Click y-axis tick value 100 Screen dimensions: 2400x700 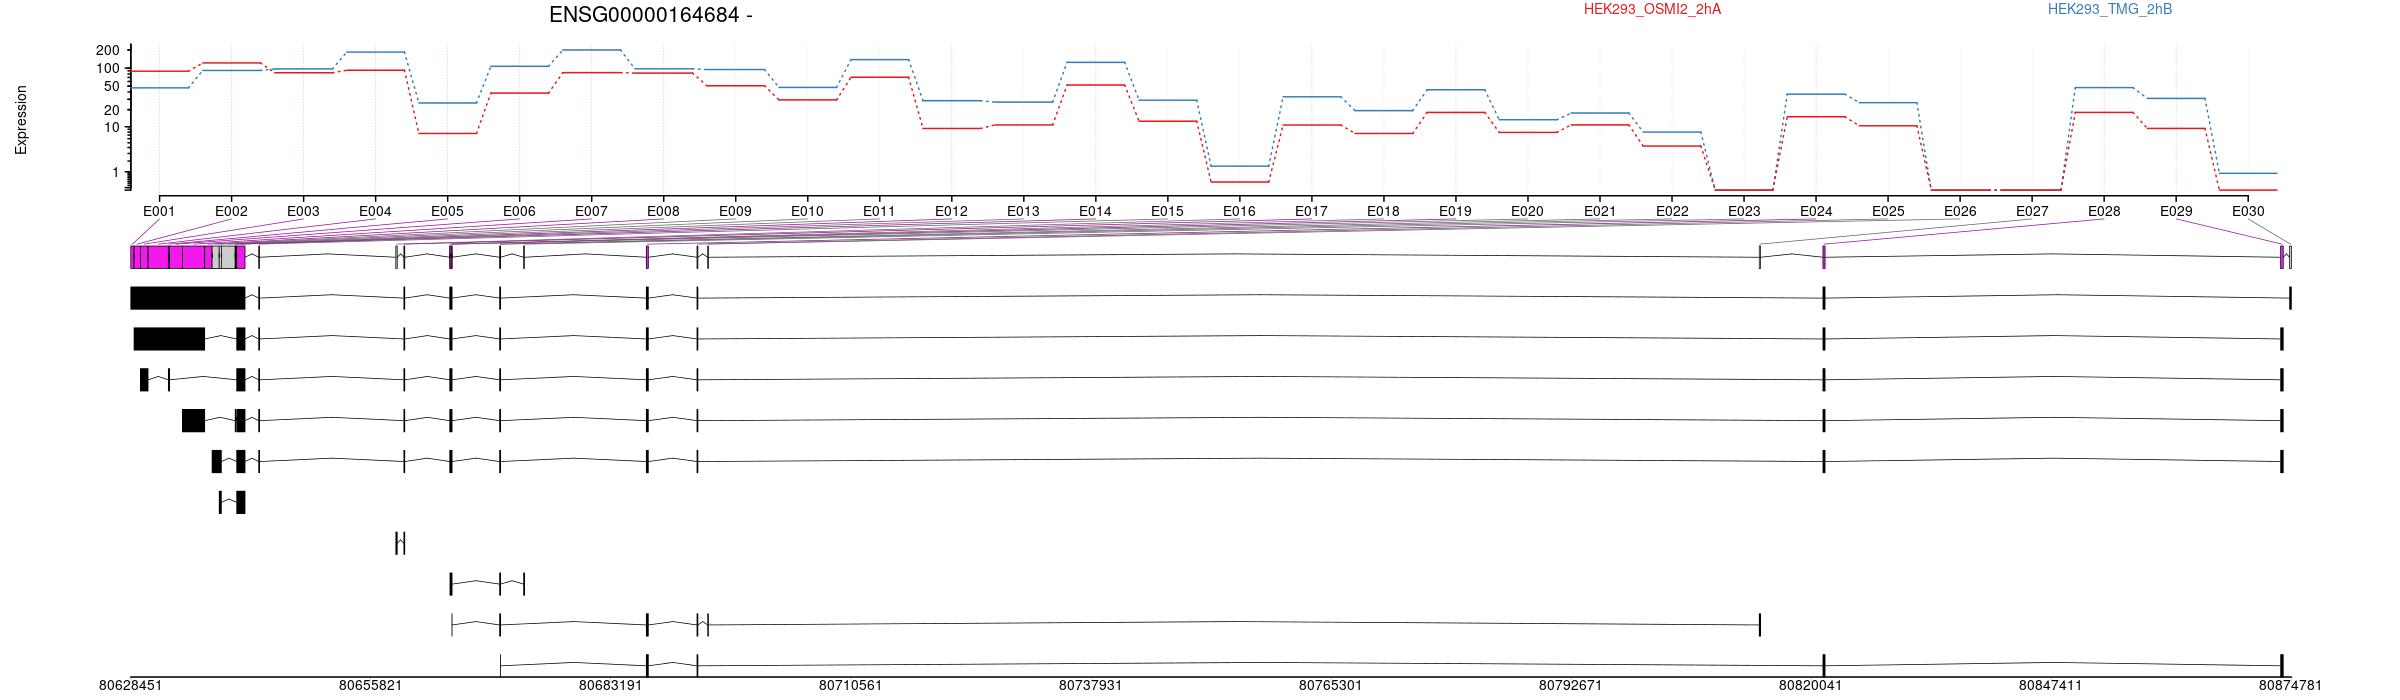[x=108, y=68]
